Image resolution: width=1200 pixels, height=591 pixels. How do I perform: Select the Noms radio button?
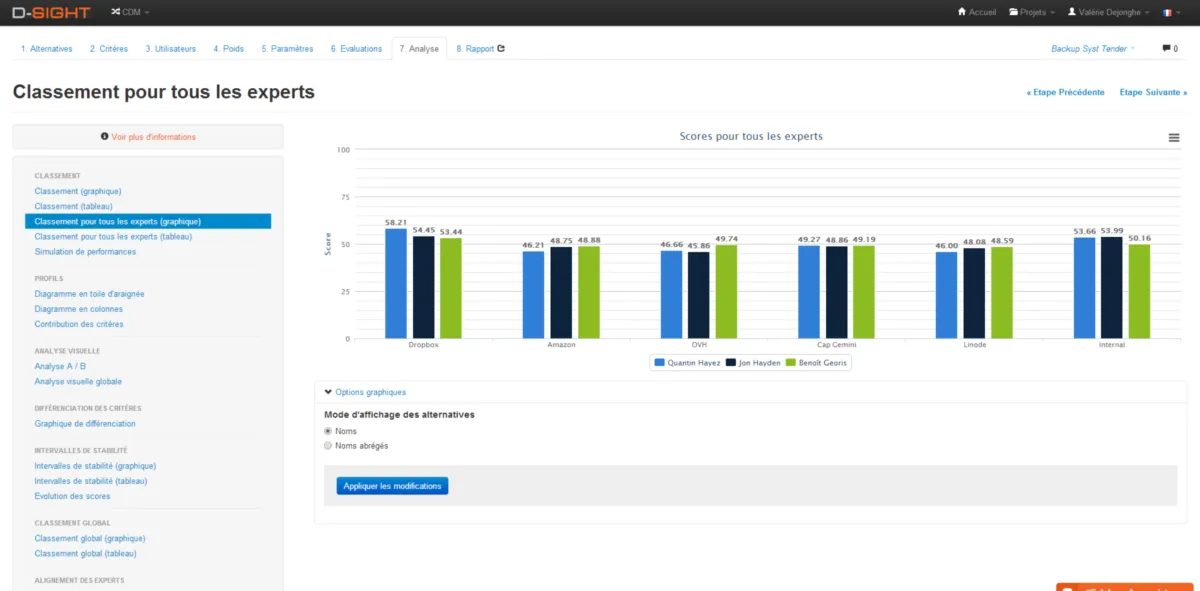tap(328, 431)
